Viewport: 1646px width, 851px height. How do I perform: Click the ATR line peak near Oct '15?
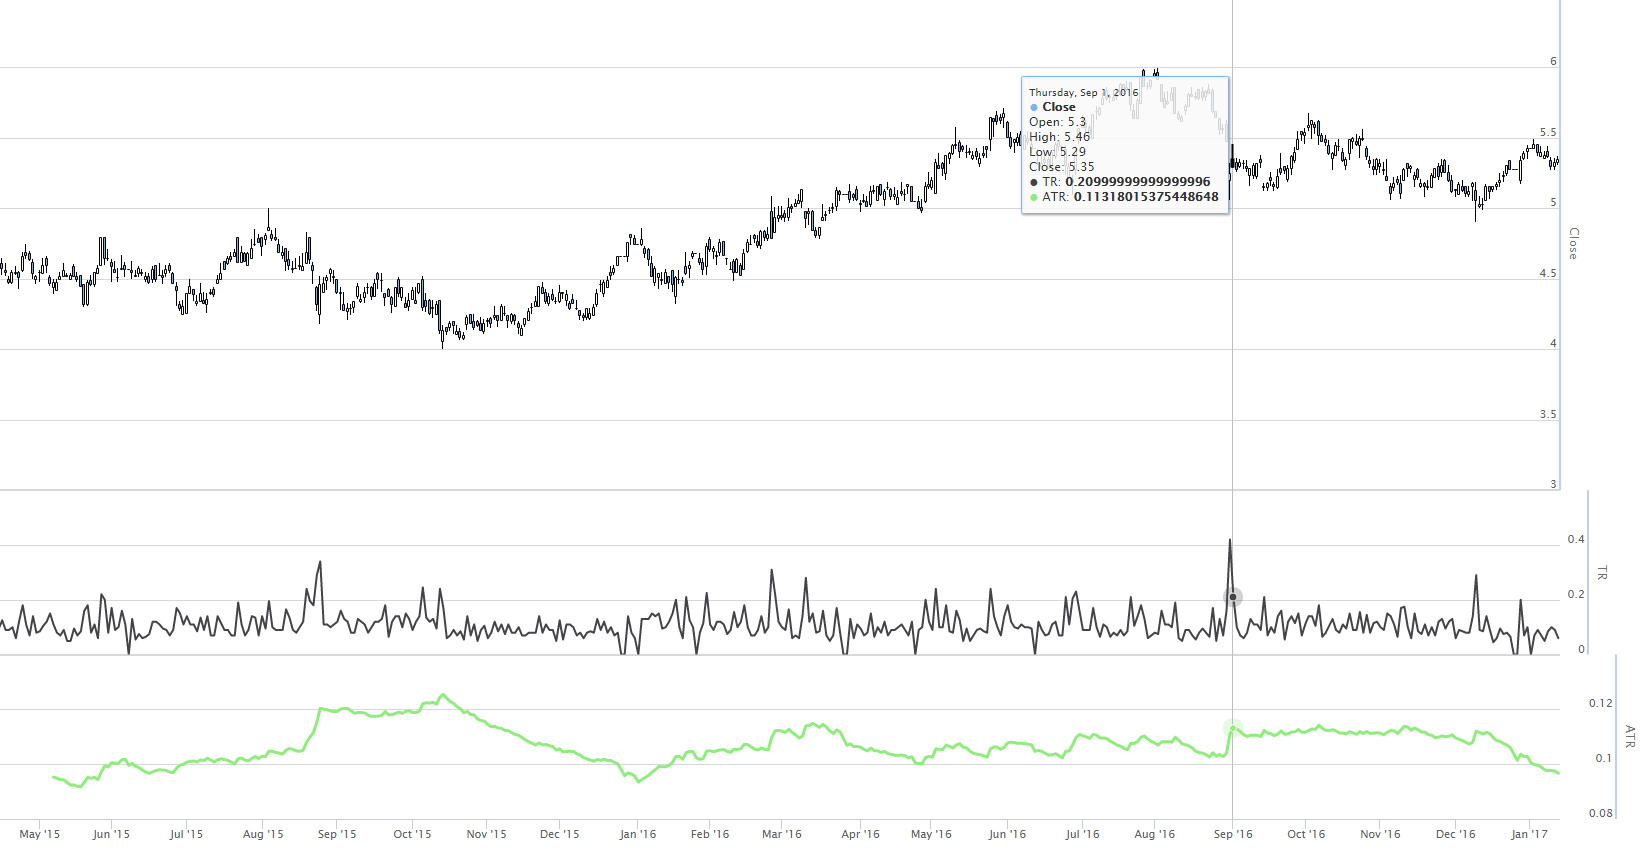click(x=443, y=695)
